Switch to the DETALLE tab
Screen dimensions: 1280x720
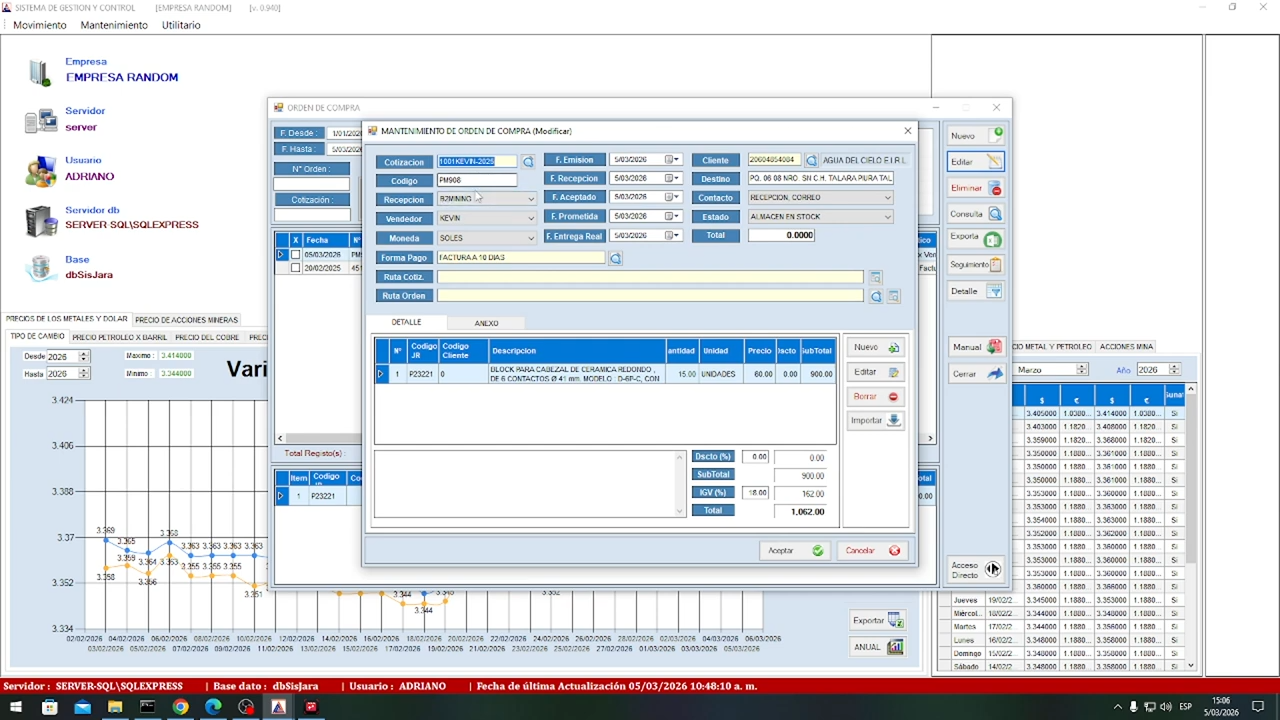tap(406, 322)
